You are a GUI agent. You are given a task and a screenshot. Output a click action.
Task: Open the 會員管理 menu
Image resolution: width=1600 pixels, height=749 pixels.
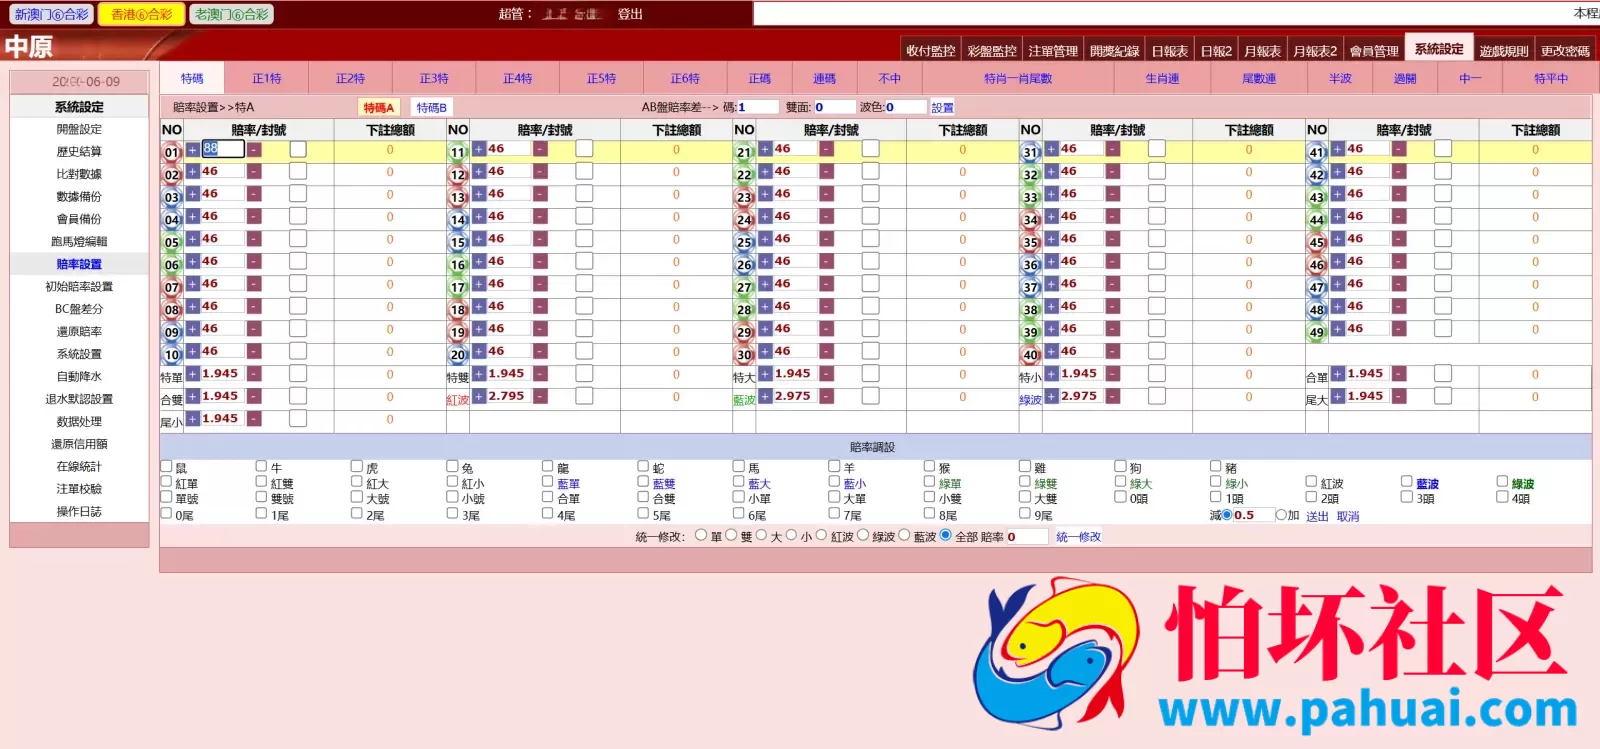click(1374, 51)
